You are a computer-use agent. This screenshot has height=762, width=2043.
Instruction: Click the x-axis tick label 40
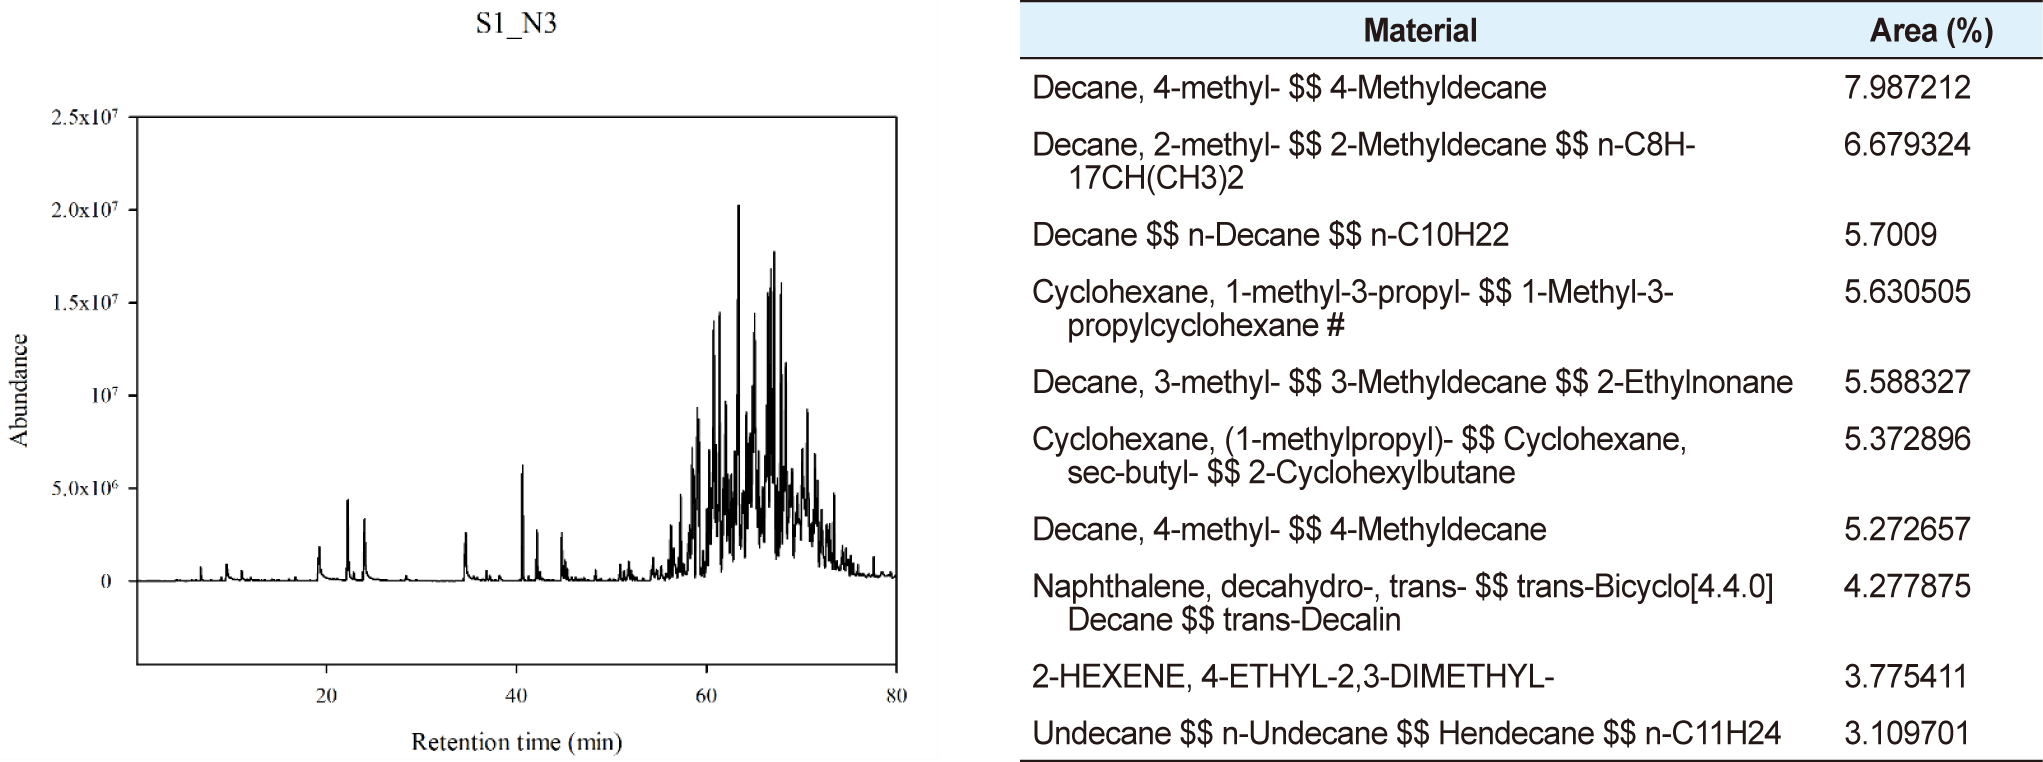pyautogui.click(x=517, y=695)
